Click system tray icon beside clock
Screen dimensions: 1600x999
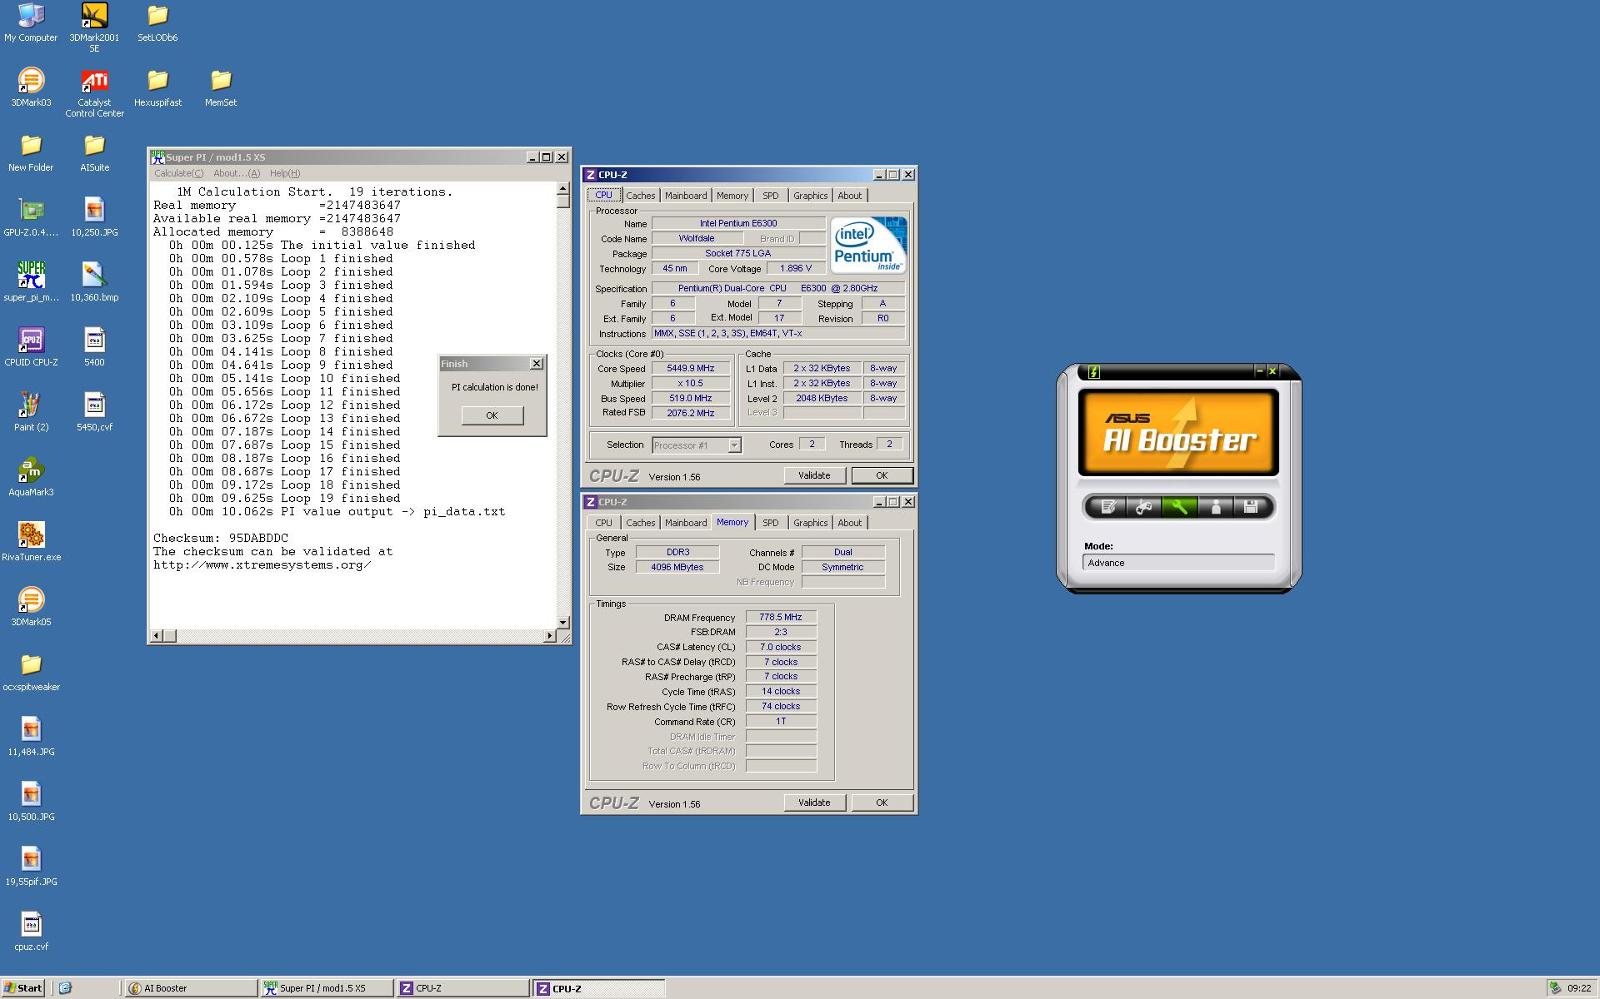pos(1555,988)
